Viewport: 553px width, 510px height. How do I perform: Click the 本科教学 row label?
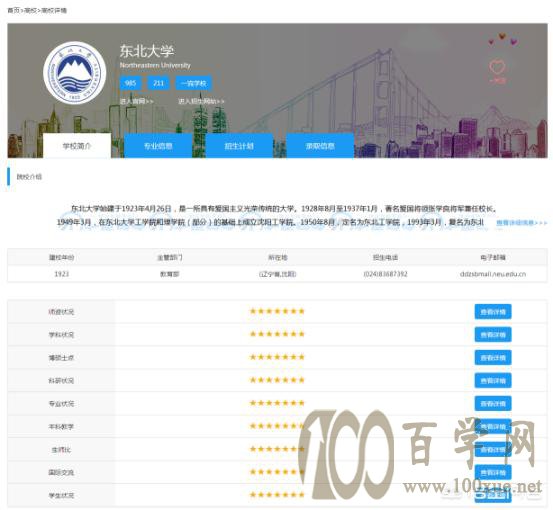(x=61, y=426)
